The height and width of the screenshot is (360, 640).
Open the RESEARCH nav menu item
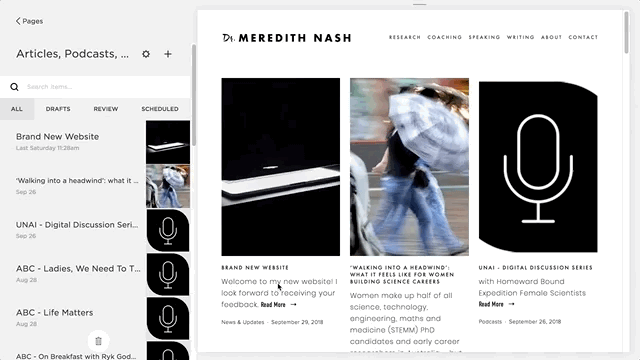[x=404, y=37]
